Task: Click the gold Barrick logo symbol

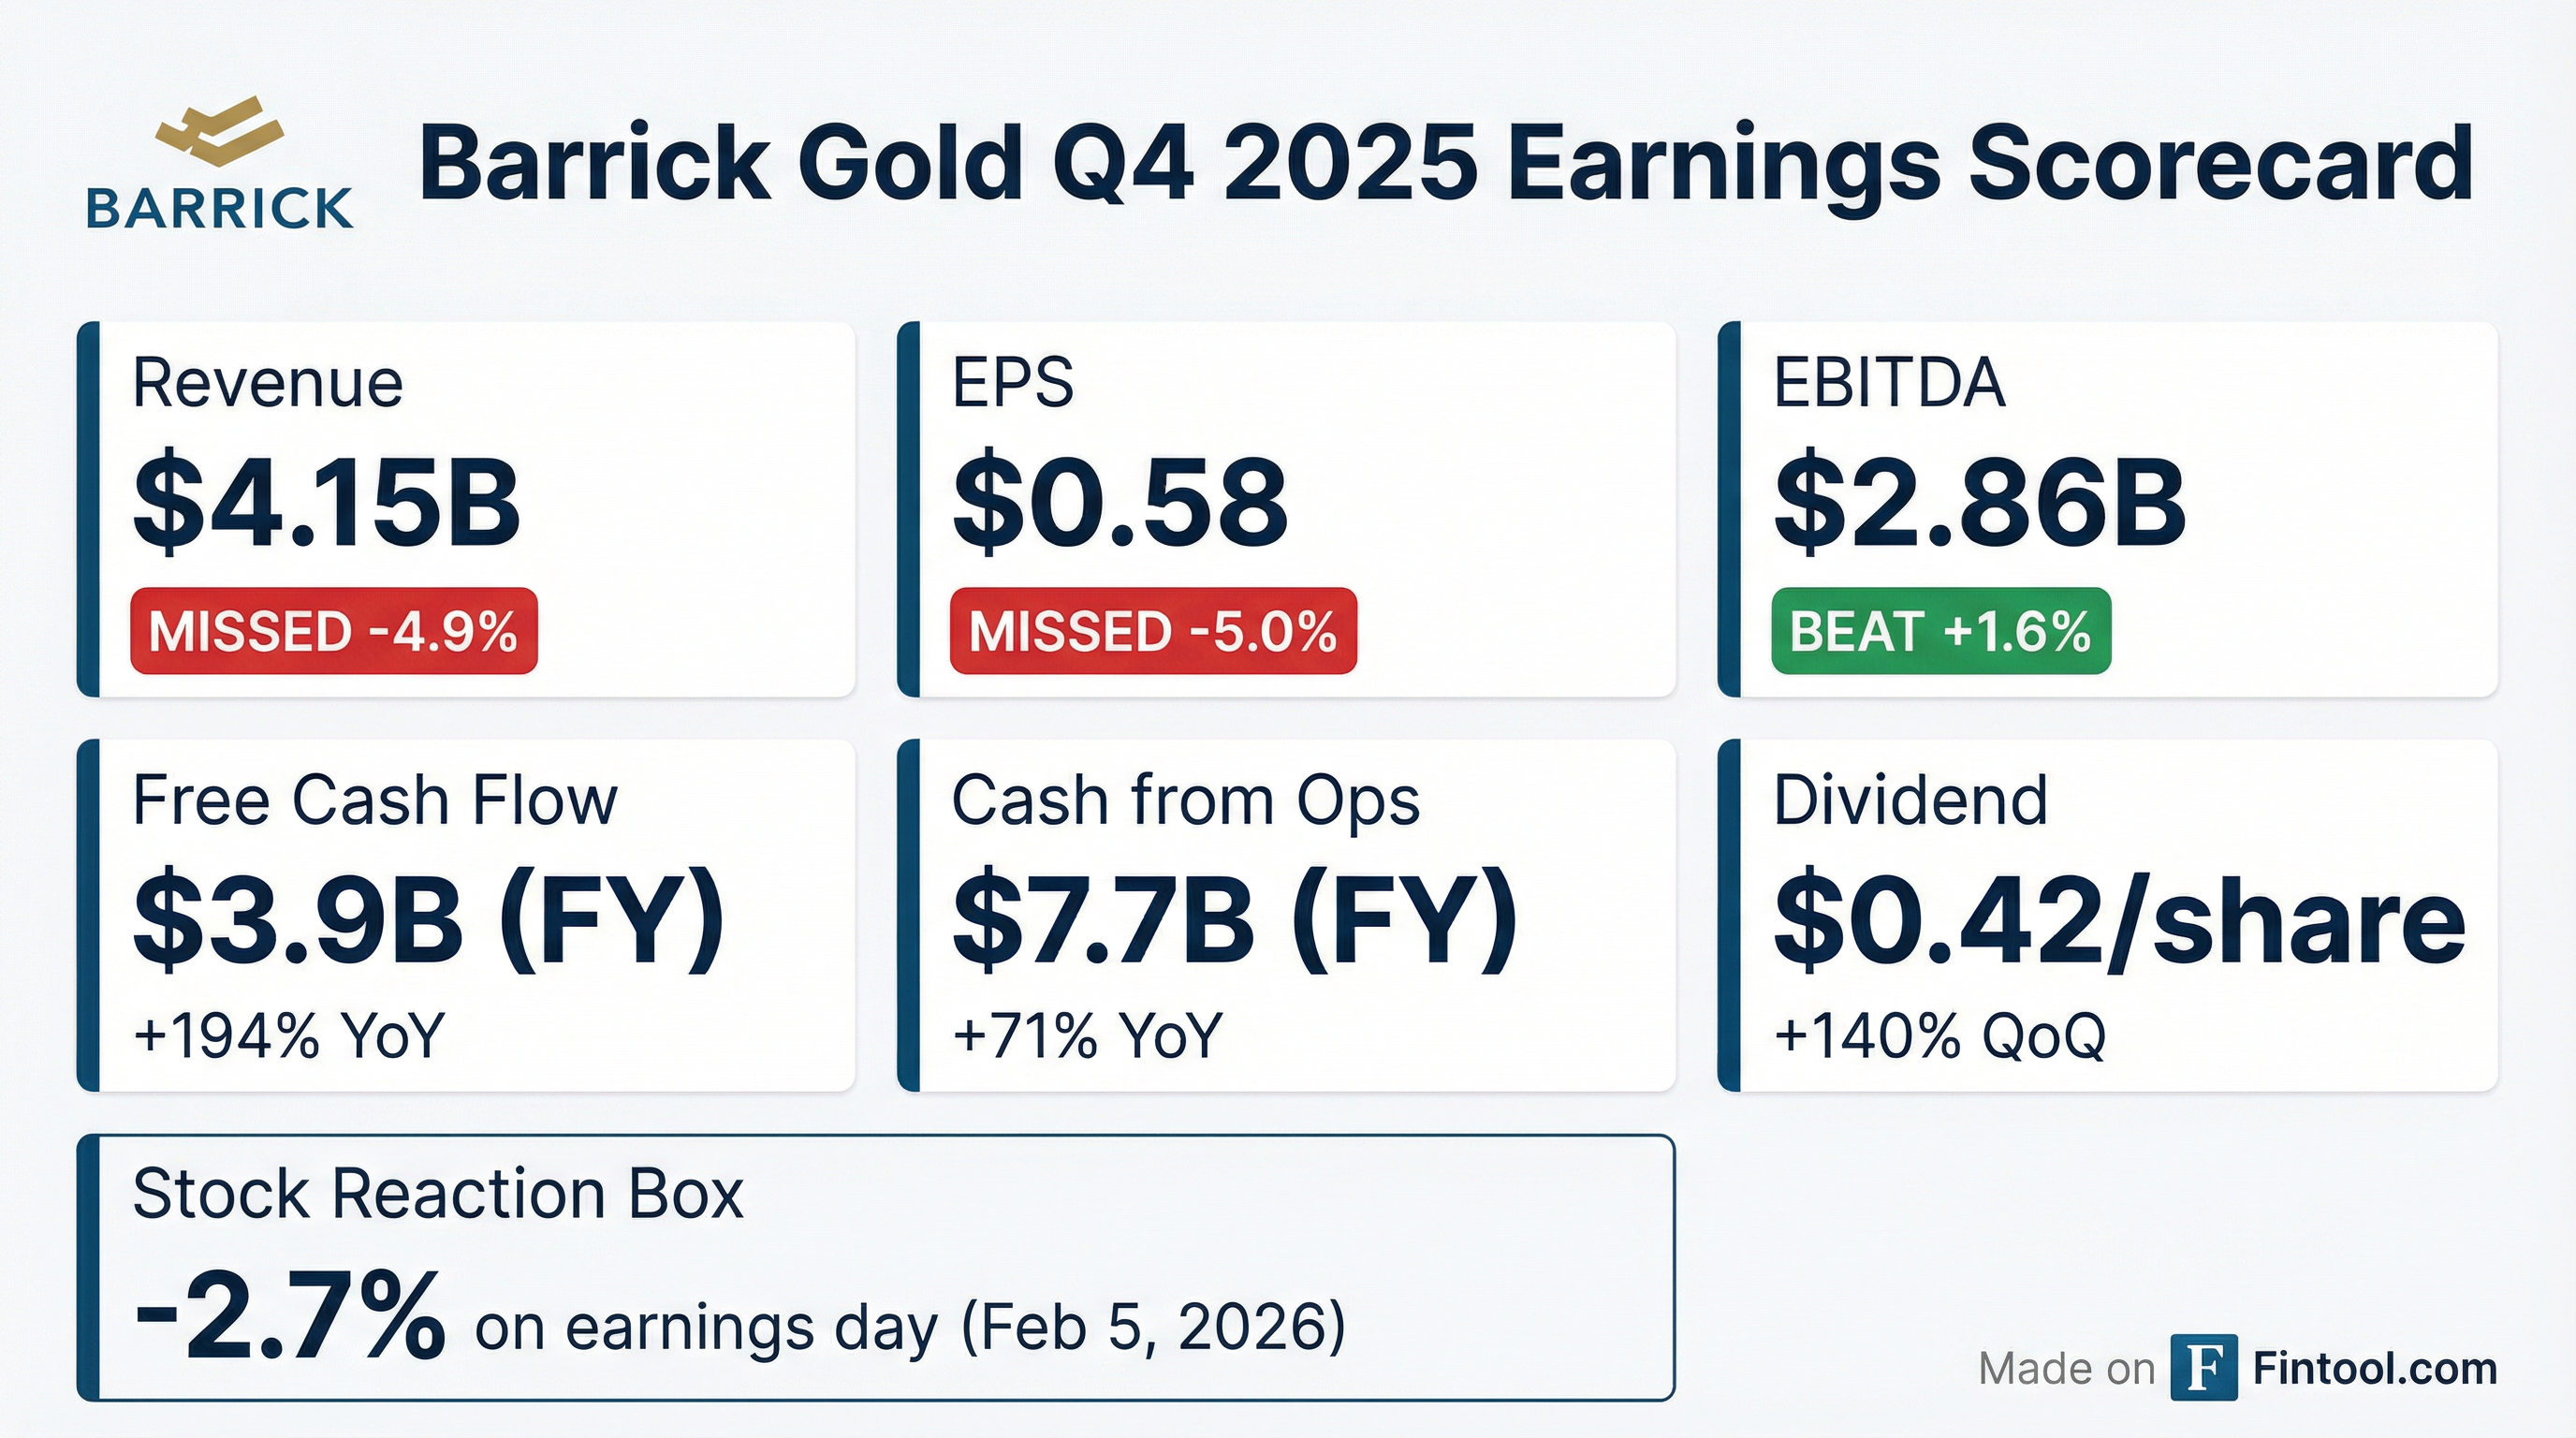Action: pyautogui.click(x=220, y=131)
